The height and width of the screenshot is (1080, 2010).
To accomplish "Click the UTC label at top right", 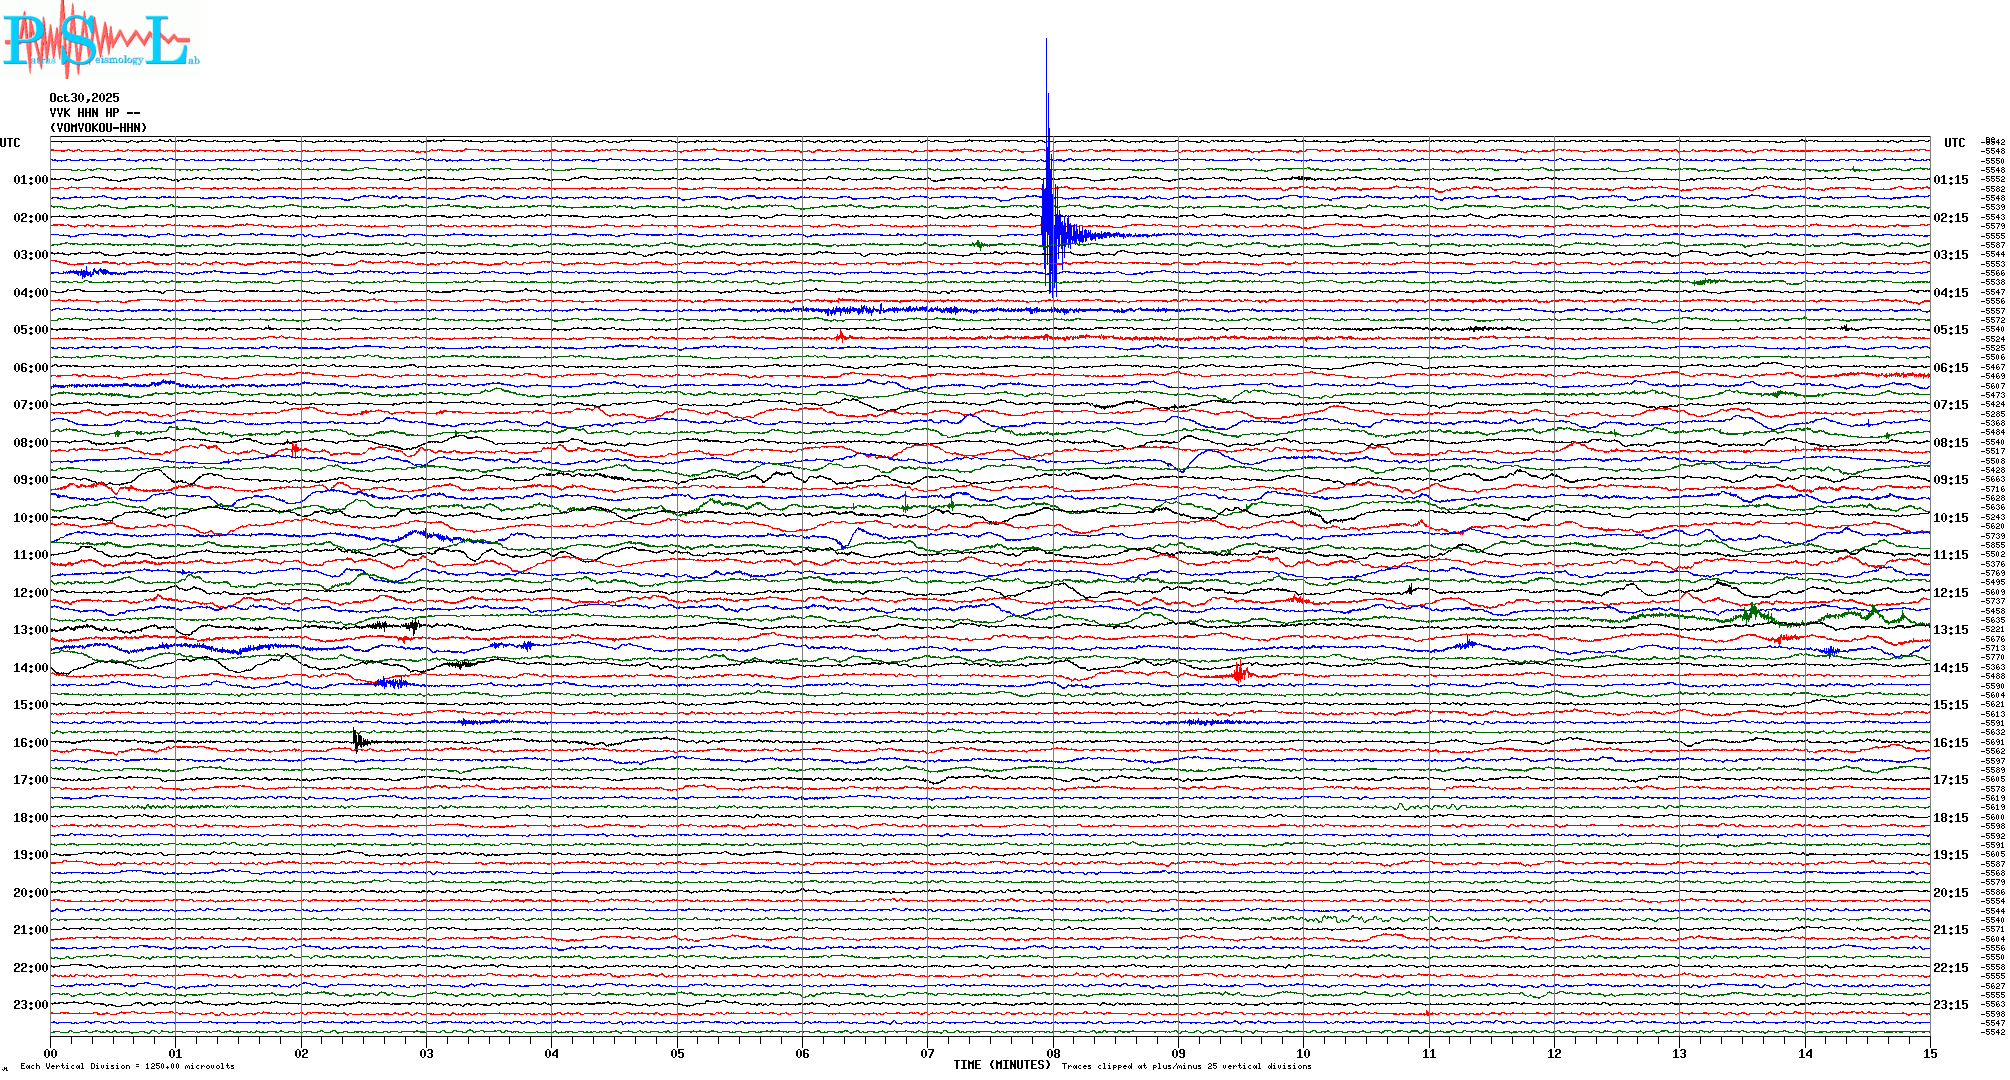I will pos(1954,143).
